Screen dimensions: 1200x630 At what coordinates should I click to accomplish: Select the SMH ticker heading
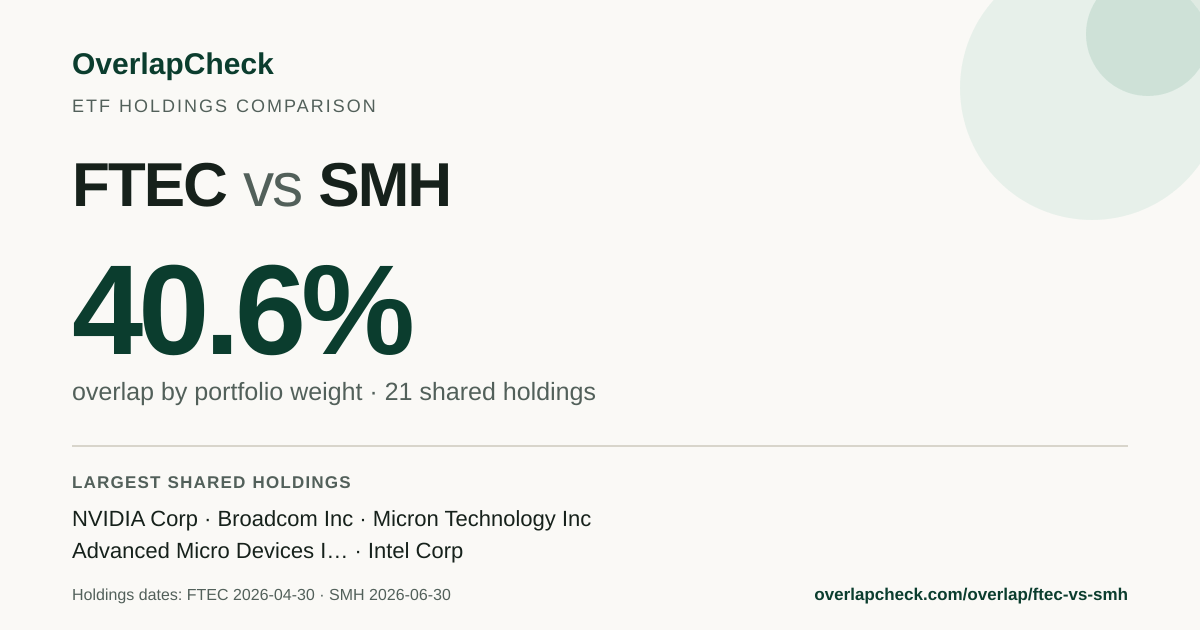pos(384,185)
